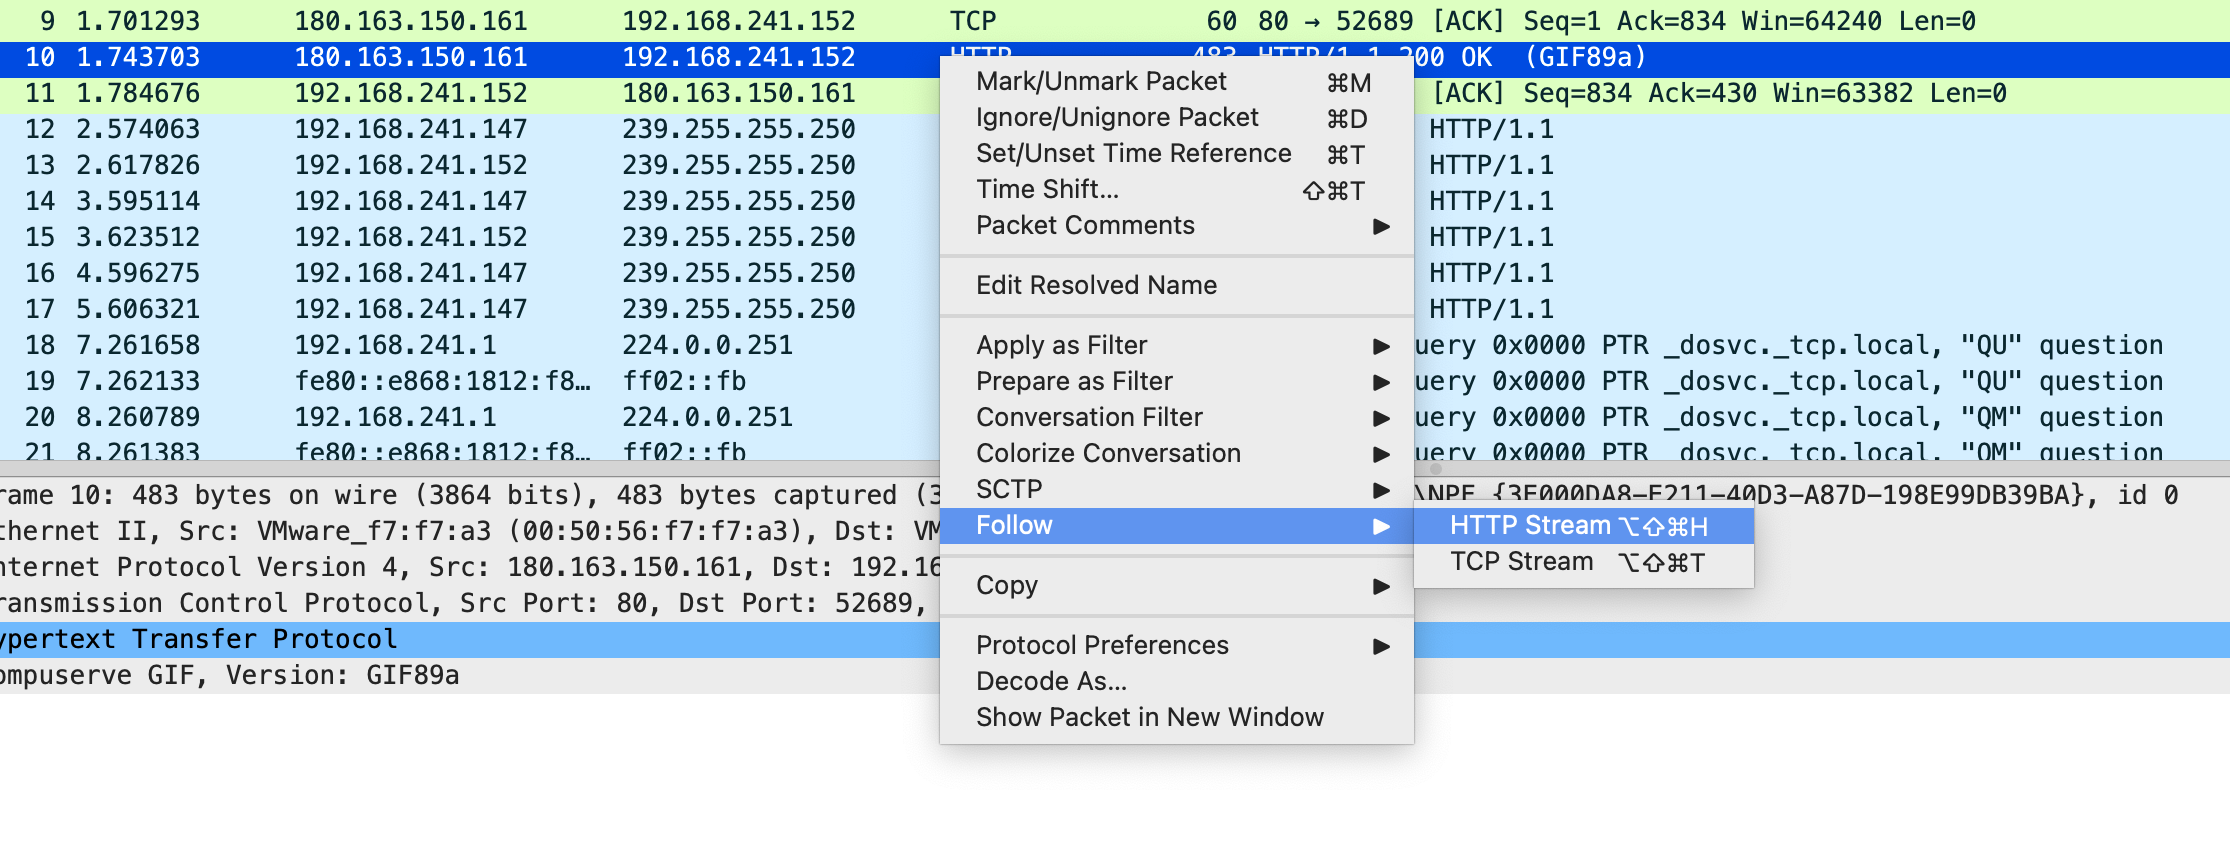The image size is (2230, 864).
Task: Click Mark/Unmark Packet menu entry
Action: pyautogui.click(x=1101, y=82)
